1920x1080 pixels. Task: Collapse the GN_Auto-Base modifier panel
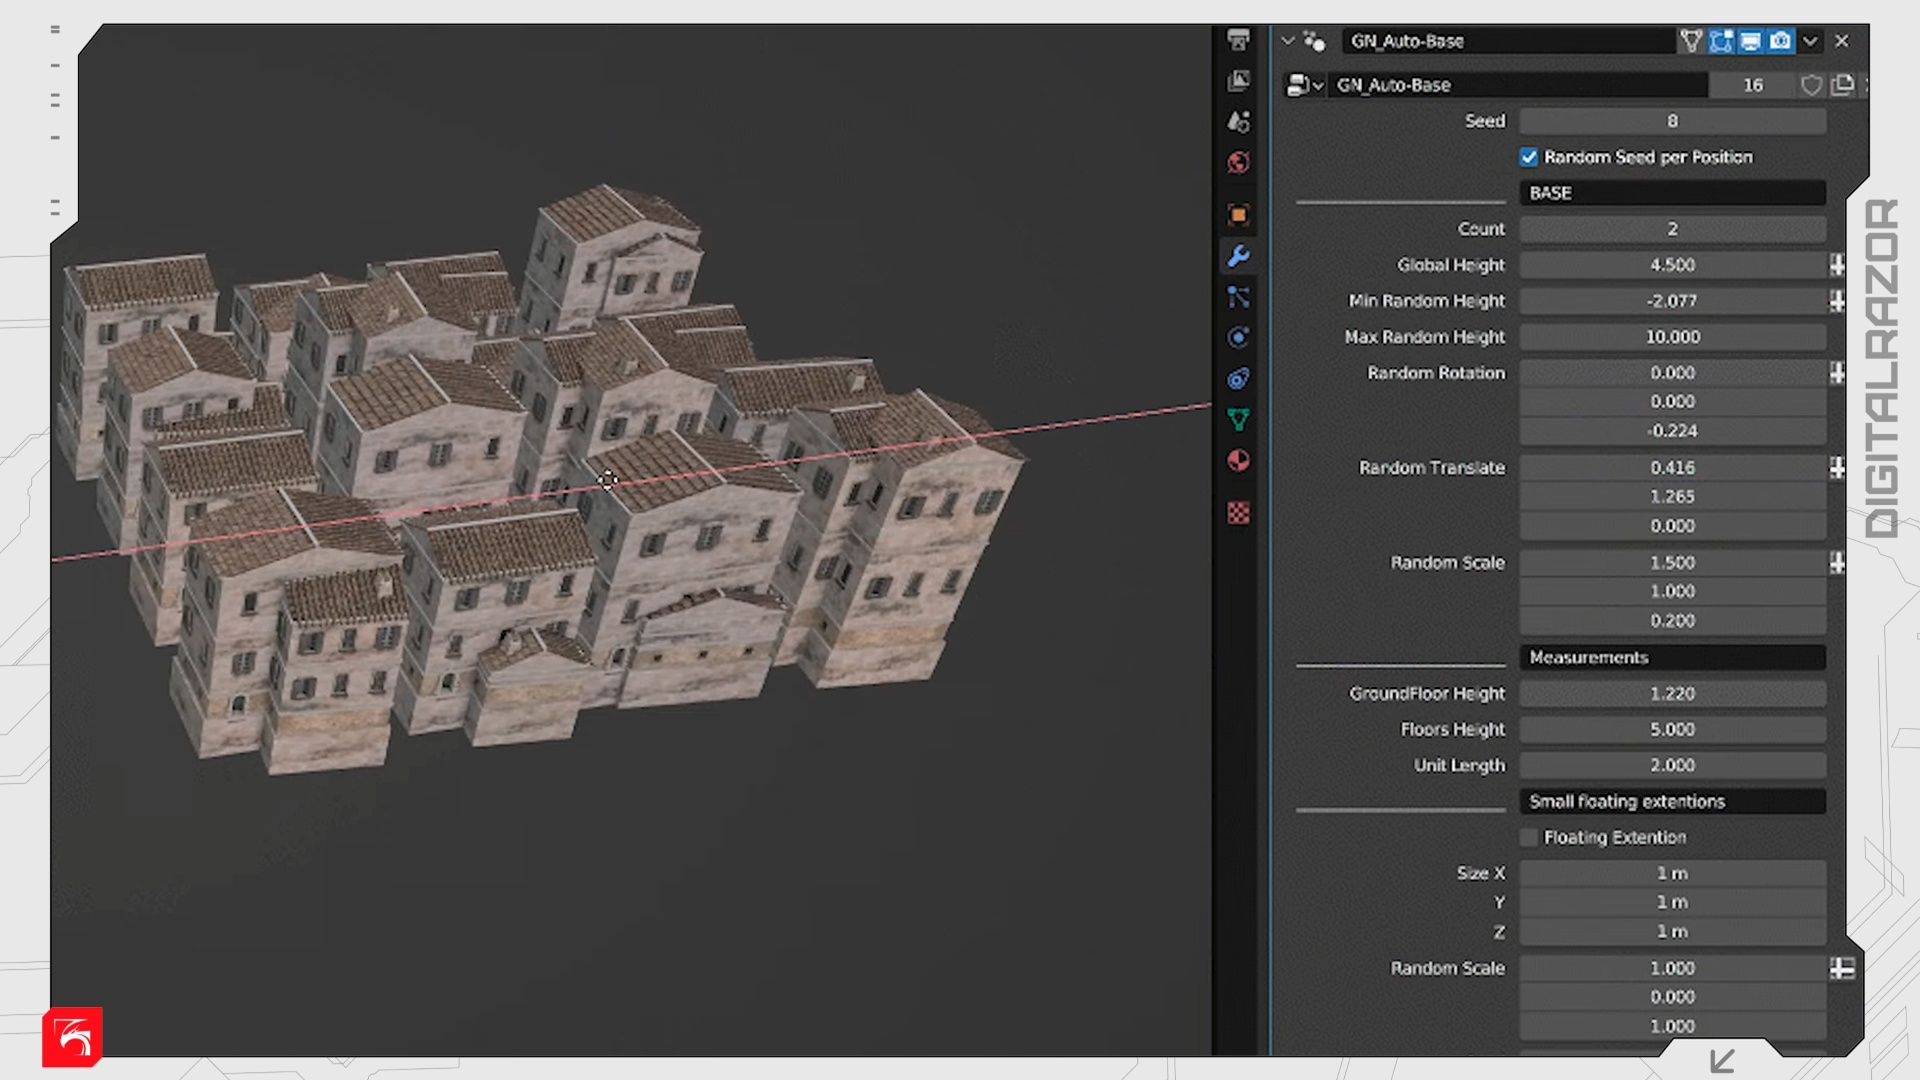tap(1288, 41)
